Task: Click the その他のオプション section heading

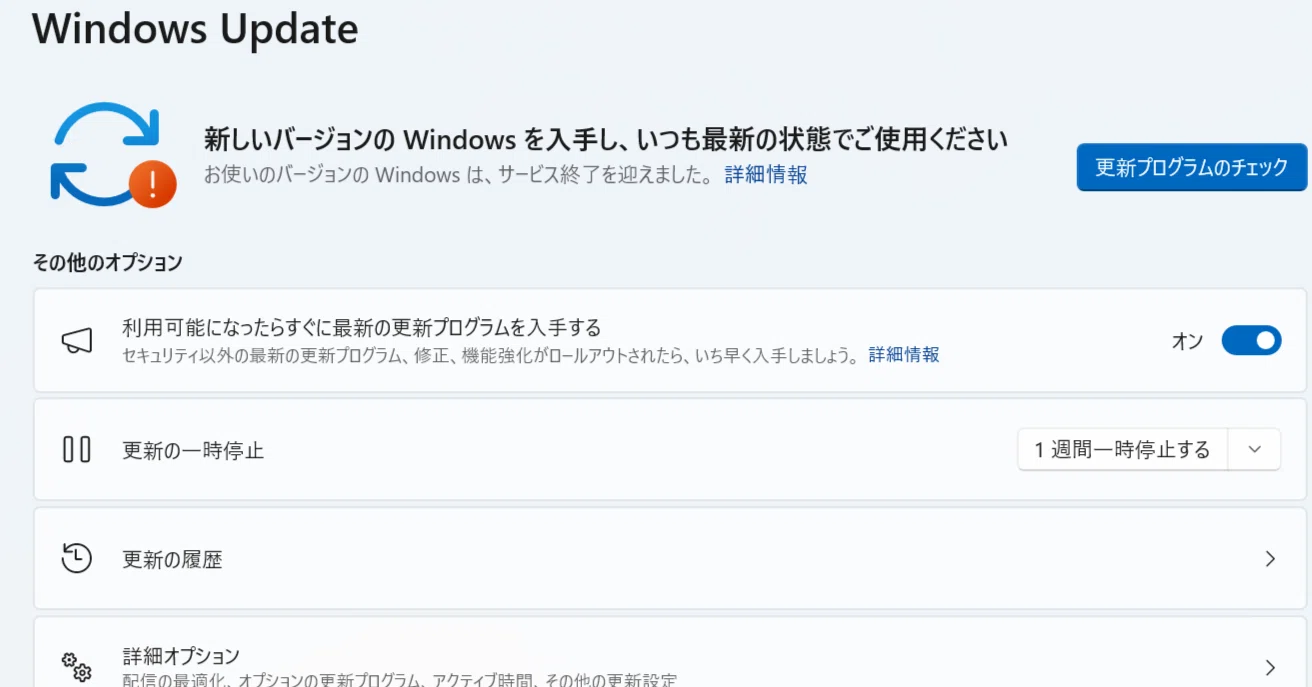Action: click(x=108, y=263)
